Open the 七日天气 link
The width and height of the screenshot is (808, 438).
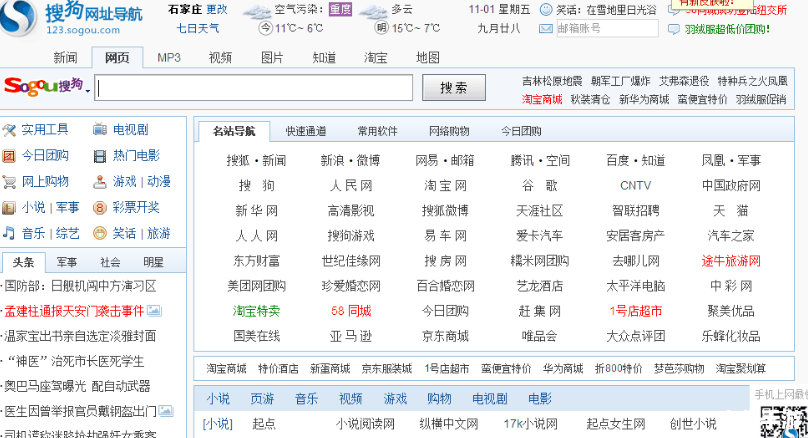198,28
